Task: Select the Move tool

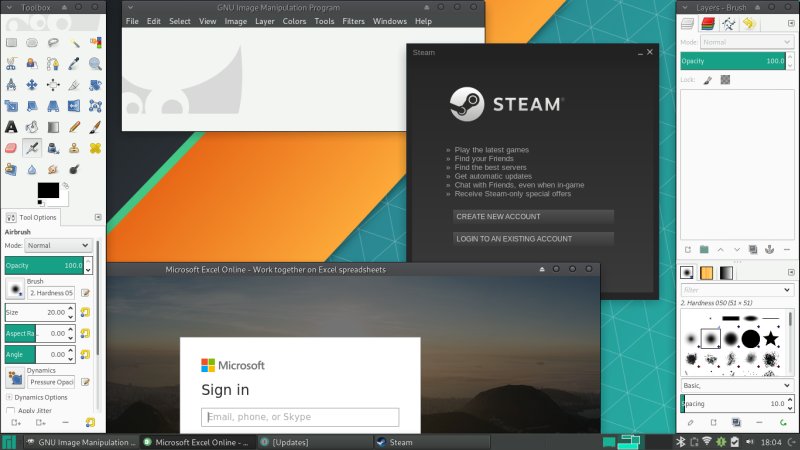Action: [x=32, y=85]
